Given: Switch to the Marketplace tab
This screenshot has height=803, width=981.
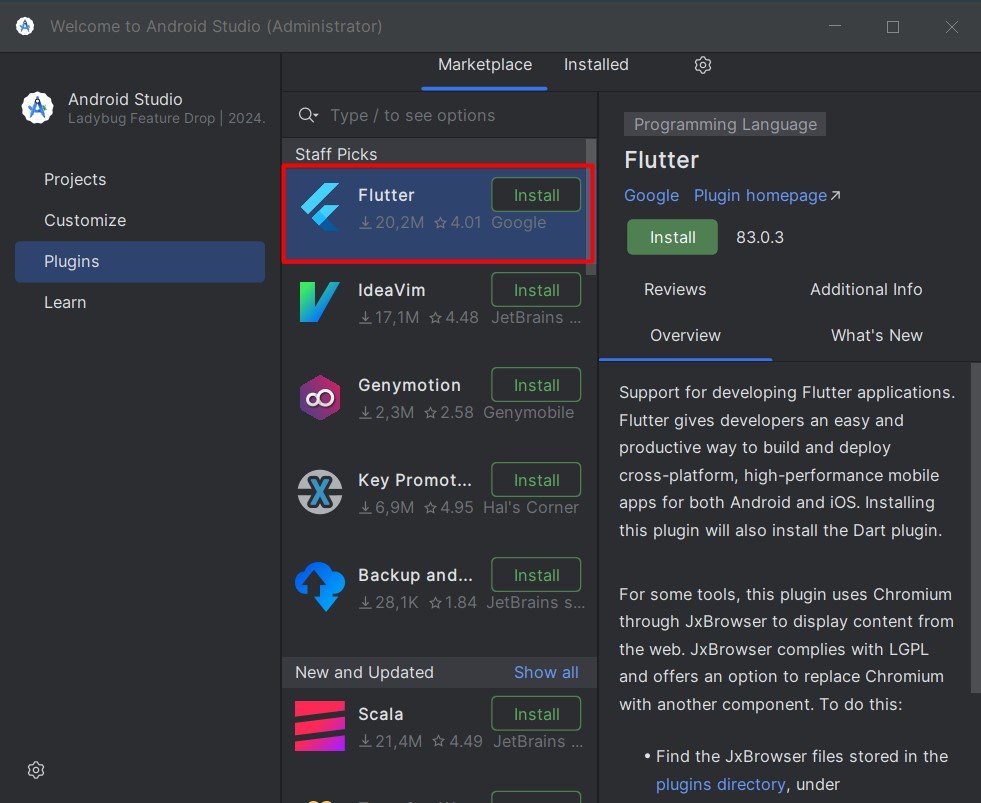Looking at the screenshot, I should coord(484,64).
